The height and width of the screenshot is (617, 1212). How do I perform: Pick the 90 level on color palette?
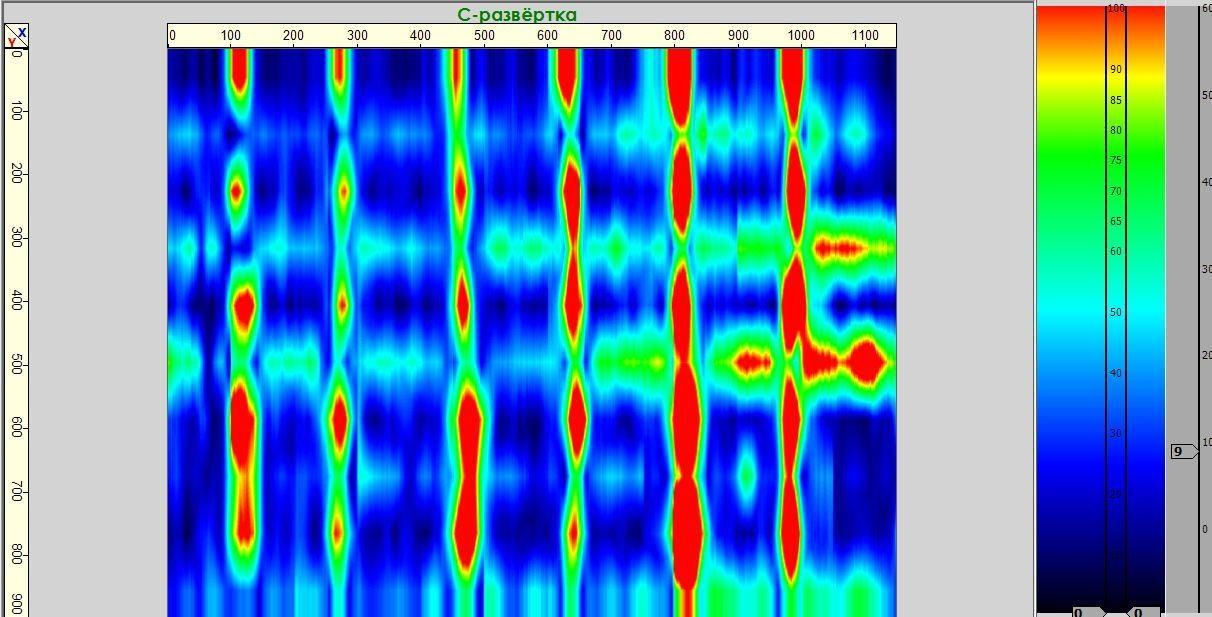(x=1115, y=70)
